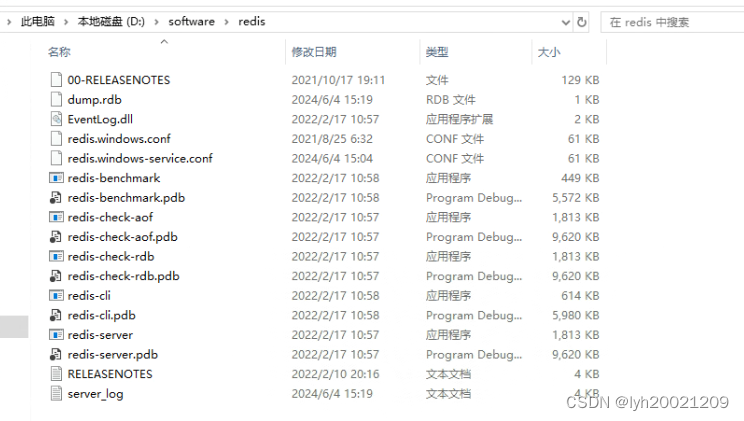744x421 pixels.
Task: Click the redis breadcrumb segment
Action: coord(251,21)
